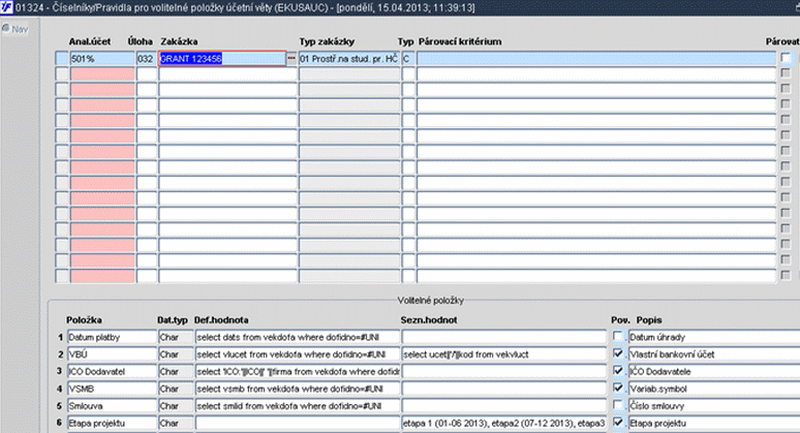Uncheck Pov. checkbox for VSMB row
This screenshot has height=433, width=800.
coord(618,388)
